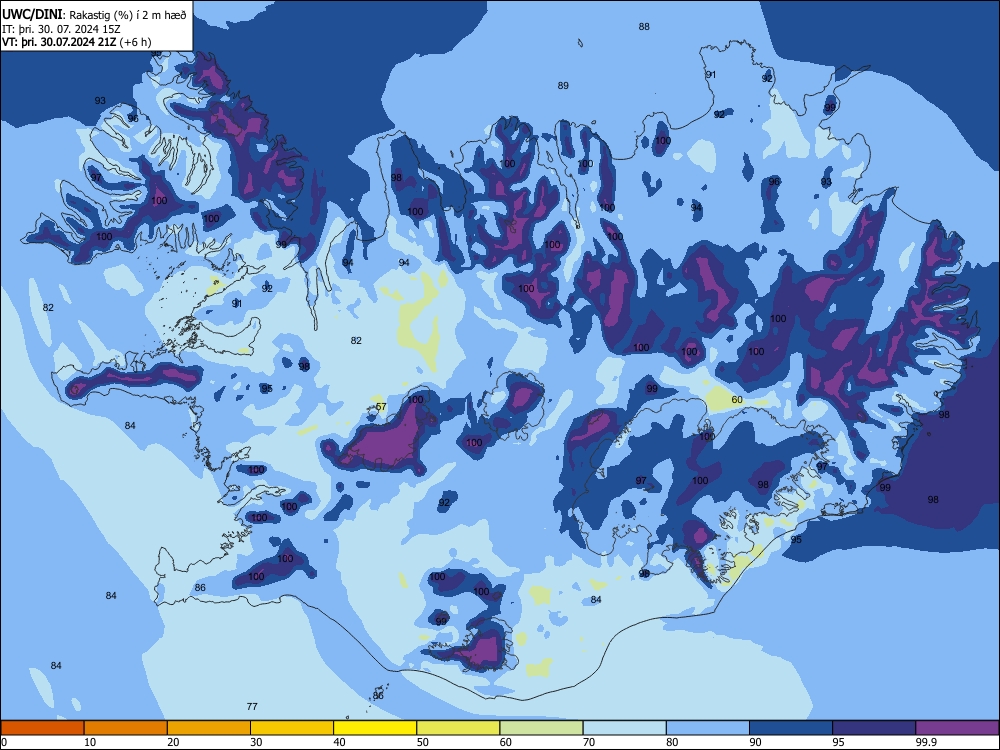The width and height of the screenshot is (1000, 750).
Task: Click the purple above-99.9 legend swatch
Action: (957, 728)
